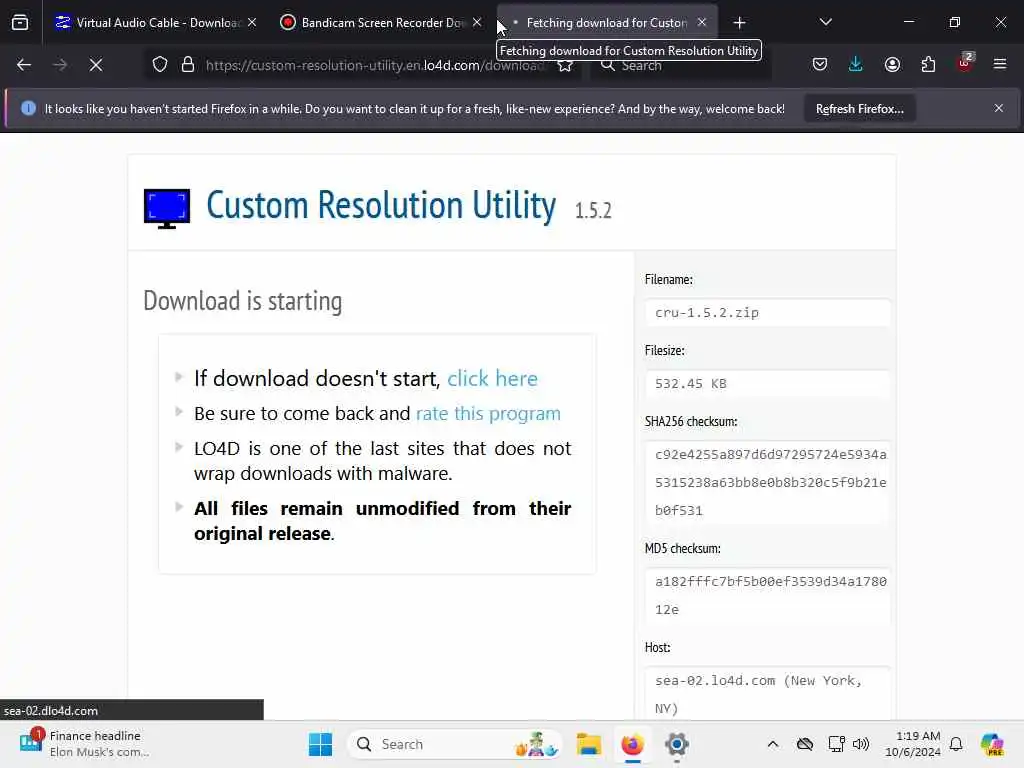Open Extensions puzzle icon
Screen dimensions: 1024x768
tap(928, 65)
